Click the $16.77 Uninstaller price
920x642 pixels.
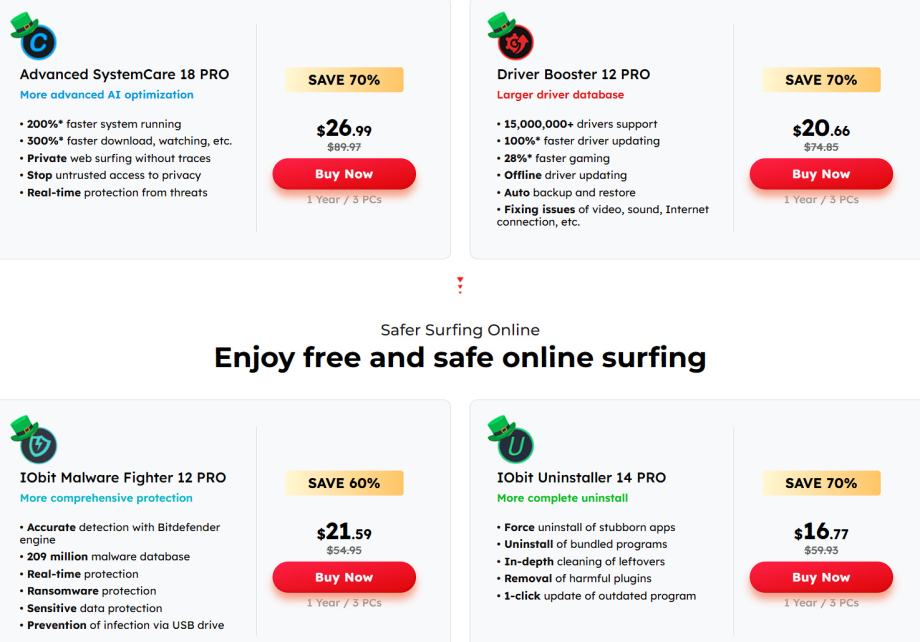tap(821, 533)
